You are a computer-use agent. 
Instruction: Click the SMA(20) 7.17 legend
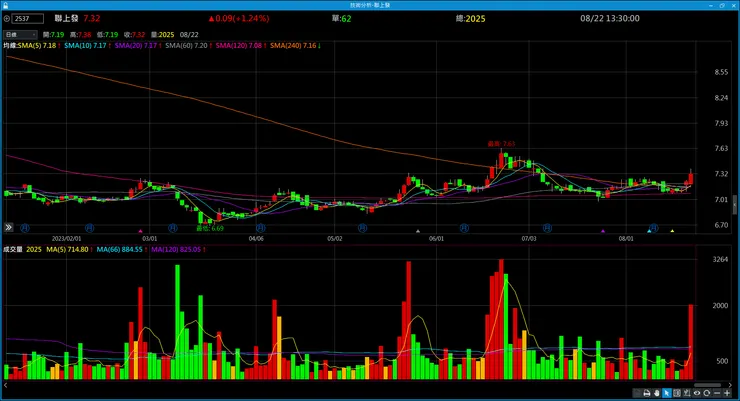(138, 46)
